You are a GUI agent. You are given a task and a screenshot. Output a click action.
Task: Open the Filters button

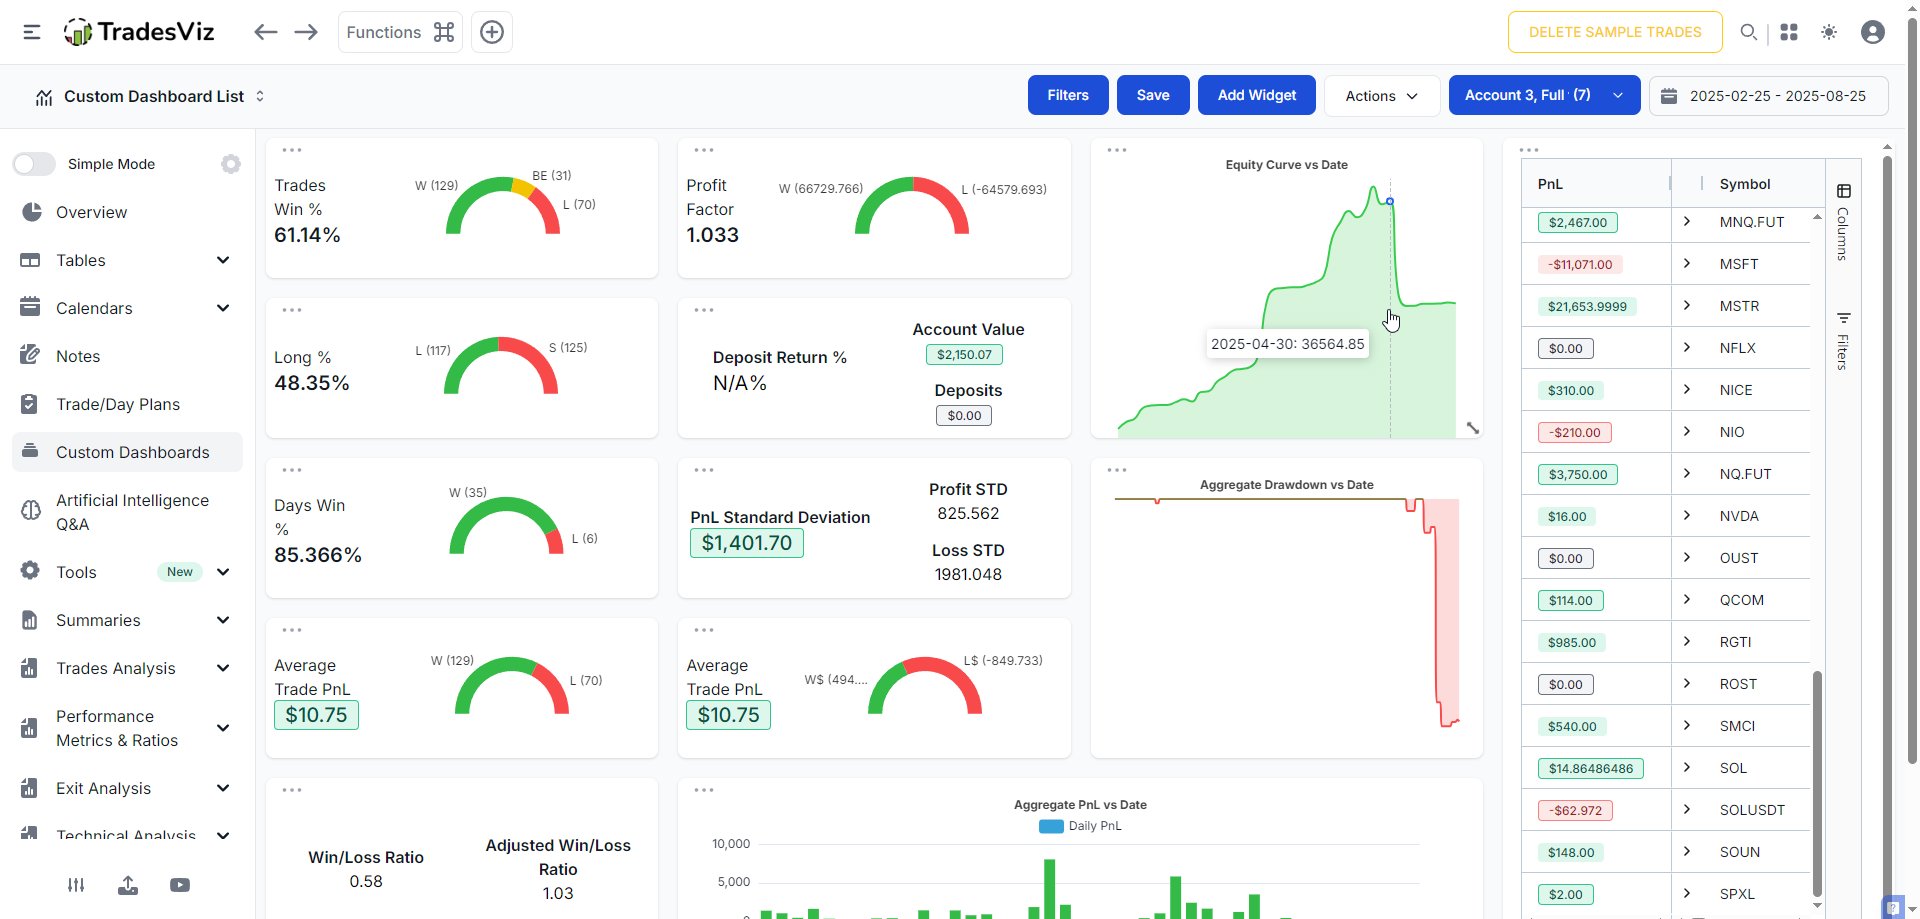[1068, 95]
